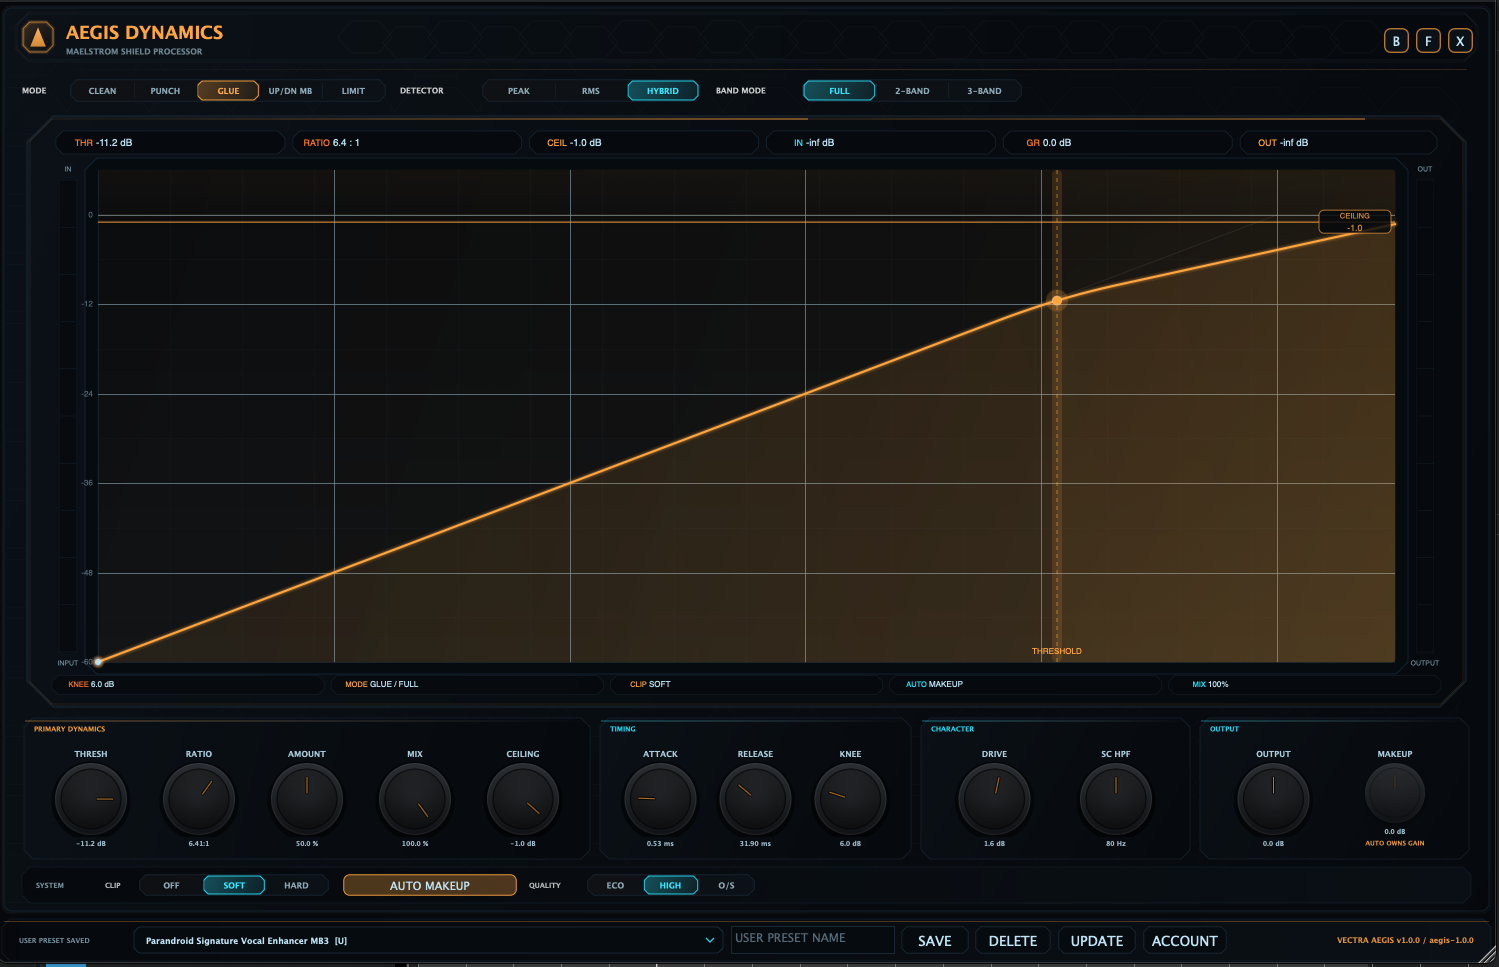Click the DELETE preset button

1013,940
